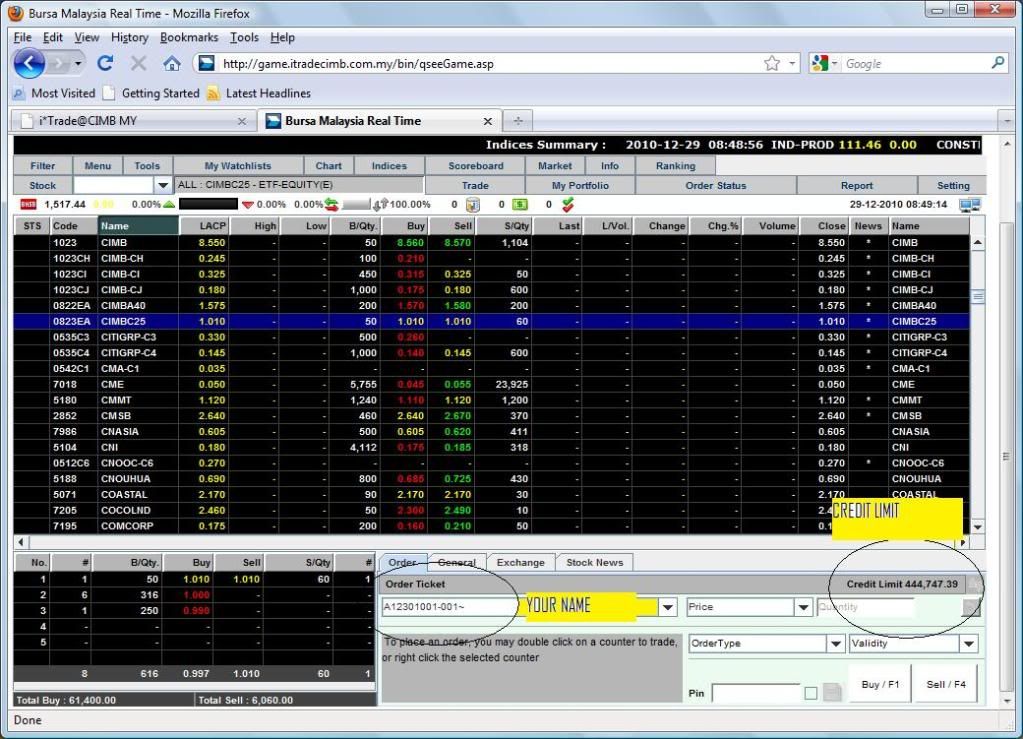1023x739 pixels.
Task: Click the browser Reload icon
Action: (105, 64)
